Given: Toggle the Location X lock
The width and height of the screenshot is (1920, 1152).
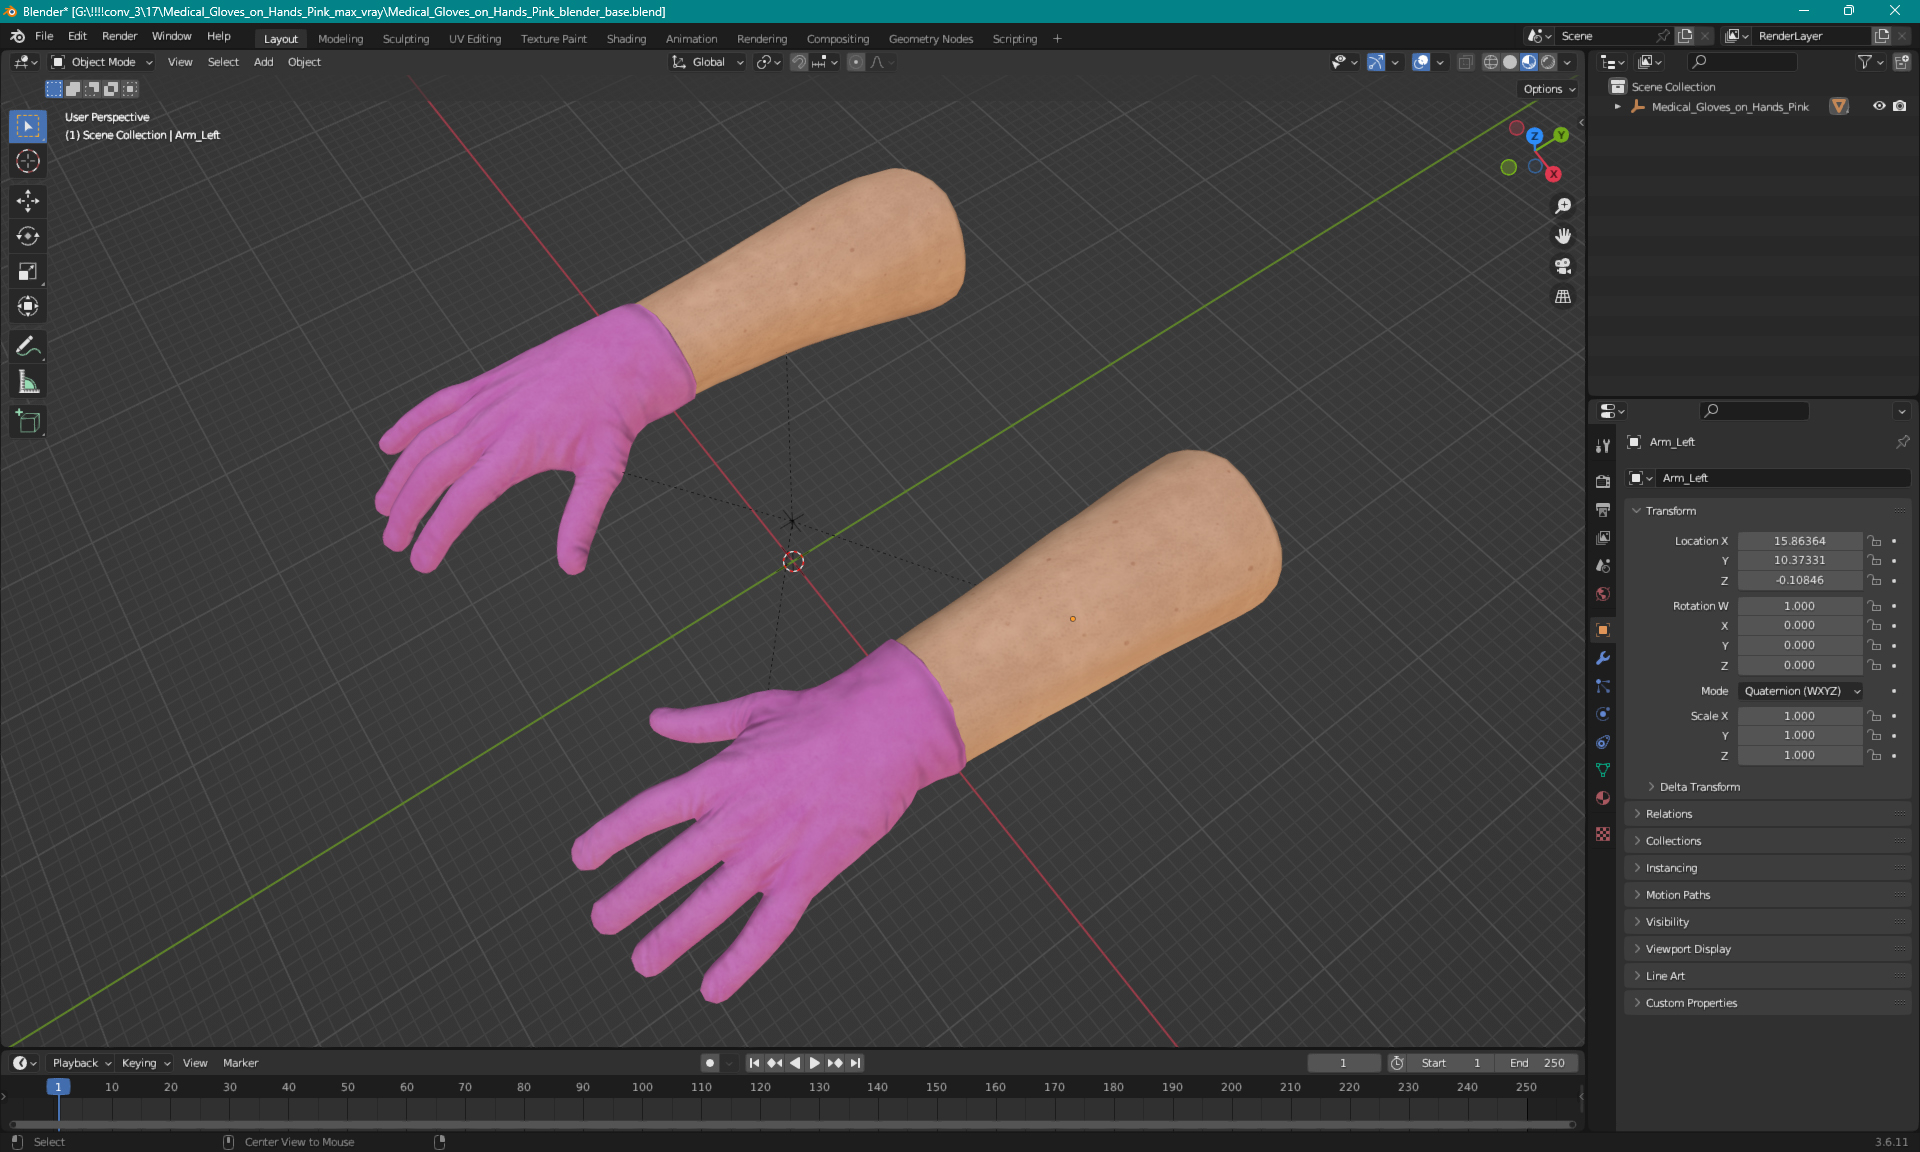Looking at the screenshot, I should (x=1875, y=541).
